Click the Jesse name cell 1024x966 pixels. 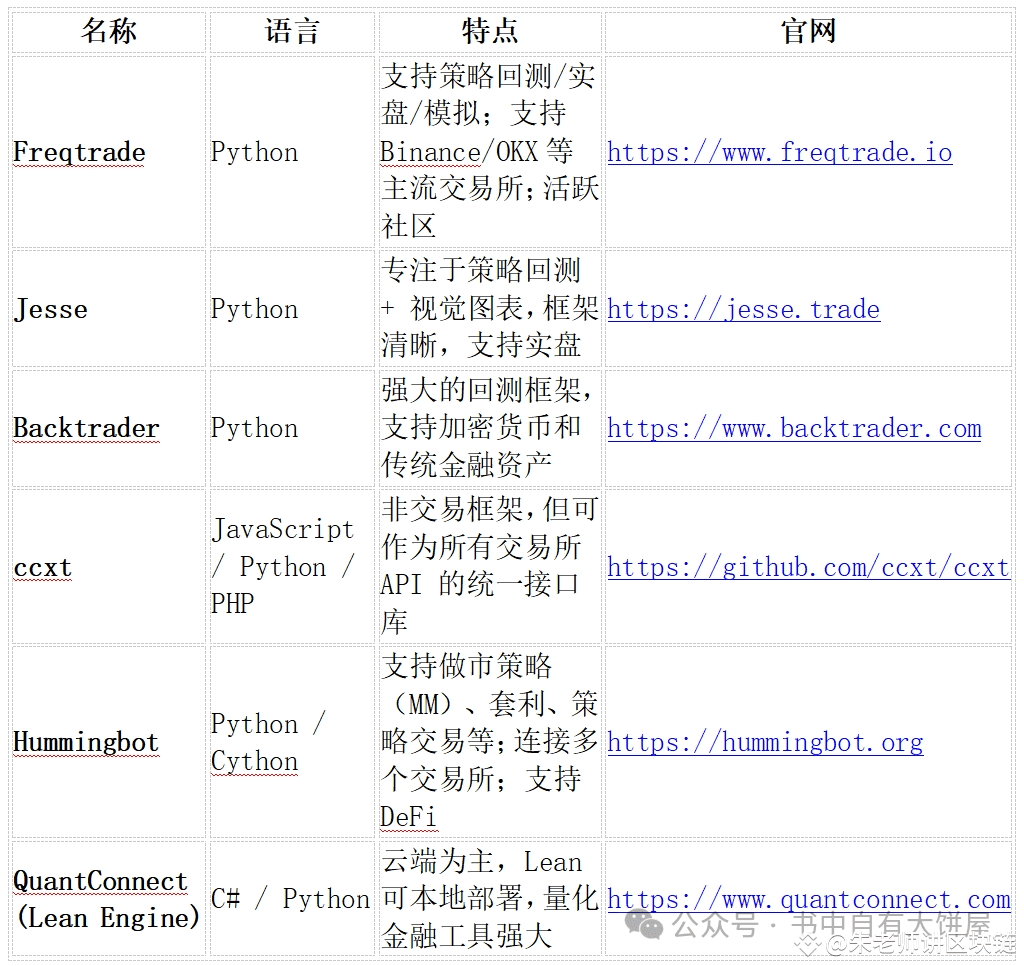click(x=51, y=309)
